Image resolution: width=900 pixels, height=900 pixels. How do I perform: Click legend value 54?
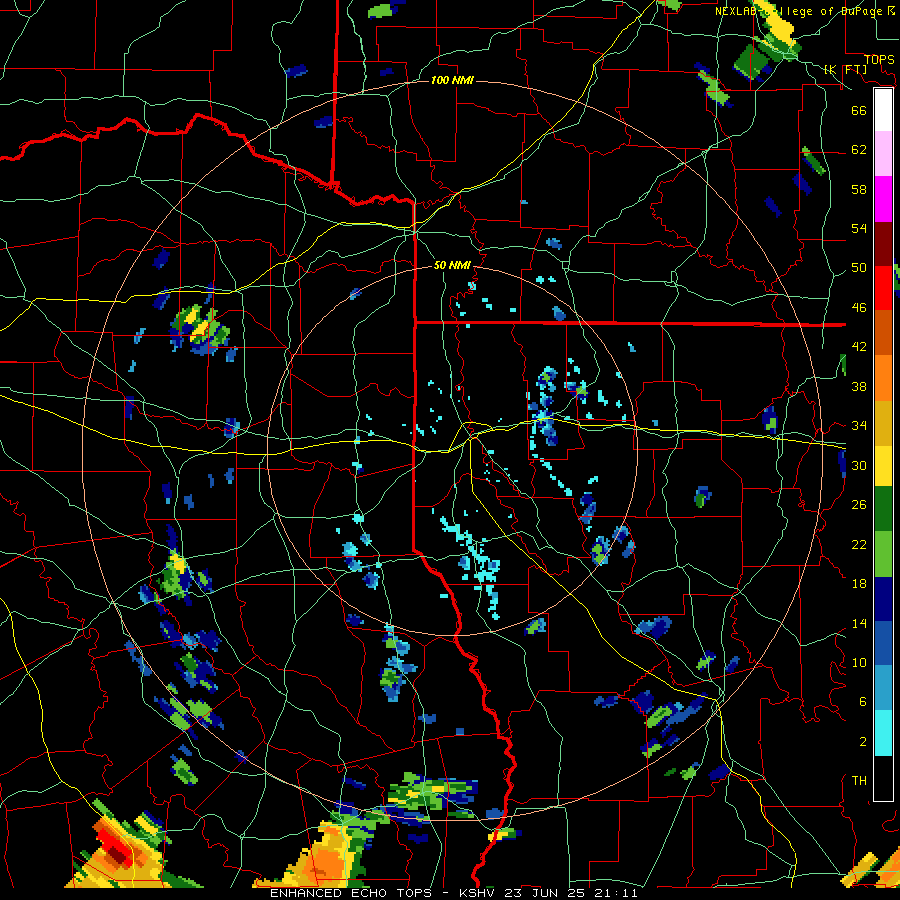[859, 228]
